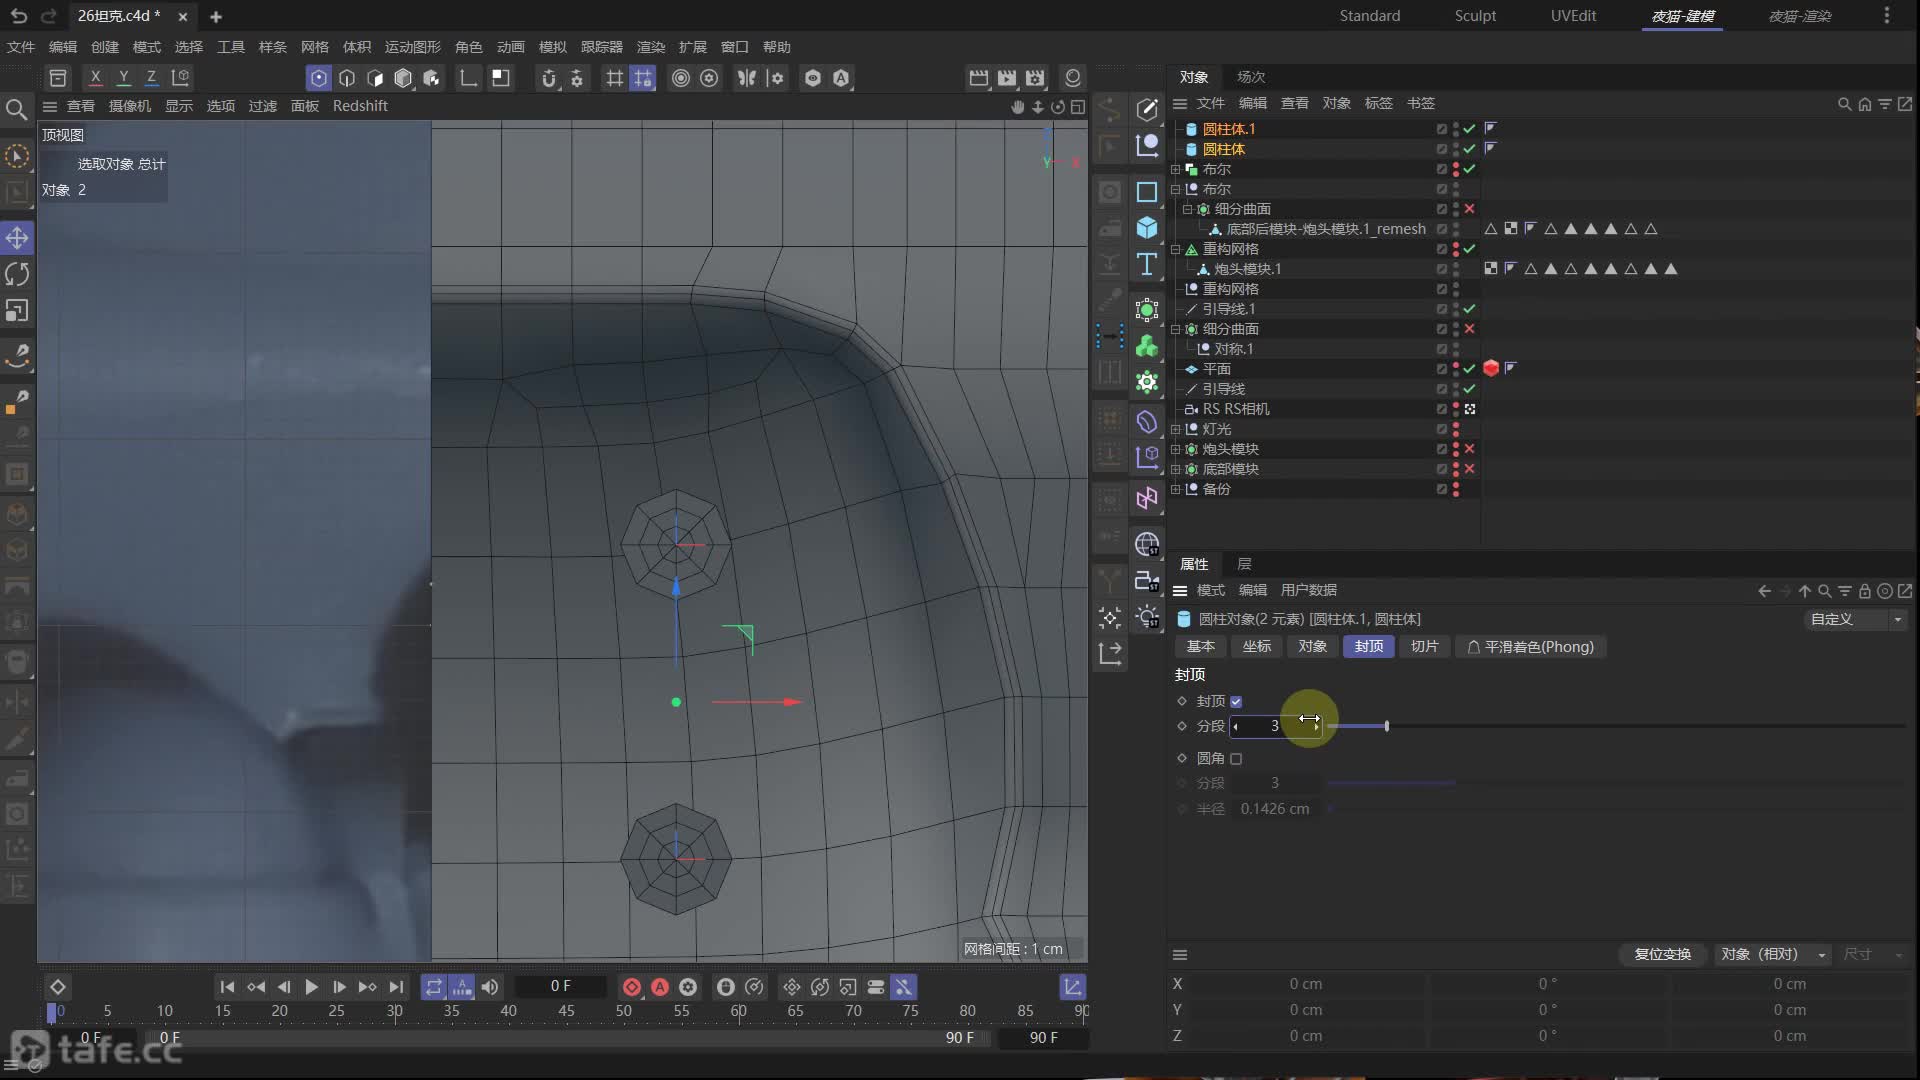Open the three-dot layout options menu
Screen dimensions: 1920x1080
click(x=1886, y=16)
